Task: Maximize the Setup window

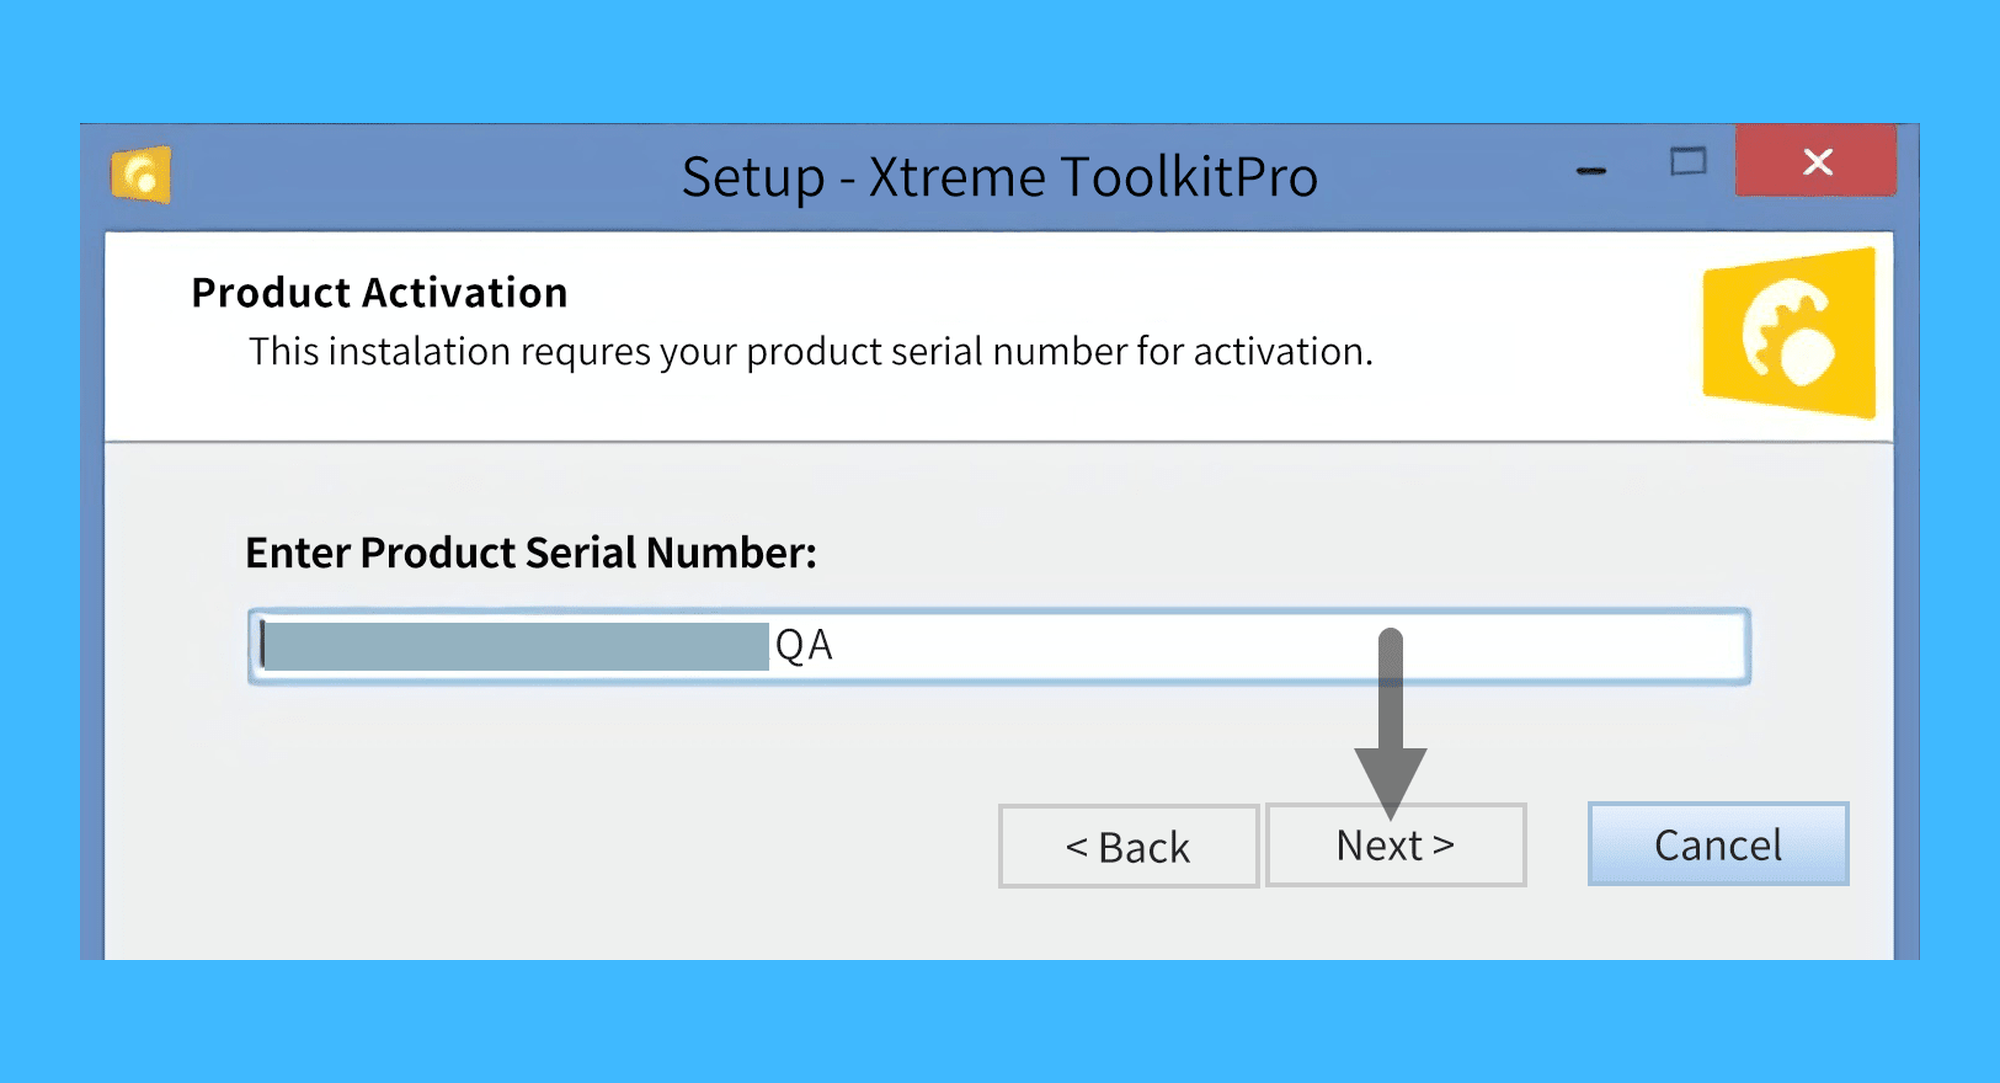Action: click(1688, 161)
